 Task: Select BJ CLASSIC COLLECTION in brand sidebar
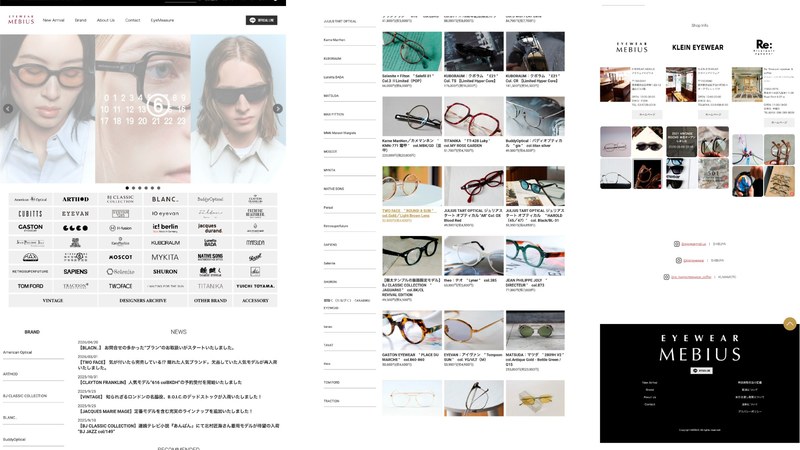25,396
